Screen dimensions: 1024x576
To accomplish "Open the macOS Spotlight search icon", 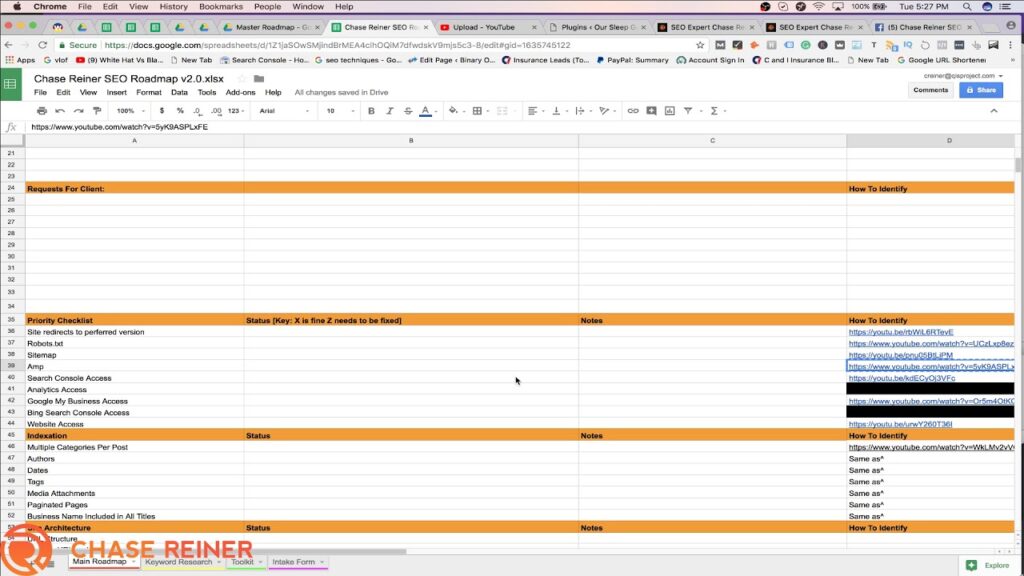I will tap(967, 7).
